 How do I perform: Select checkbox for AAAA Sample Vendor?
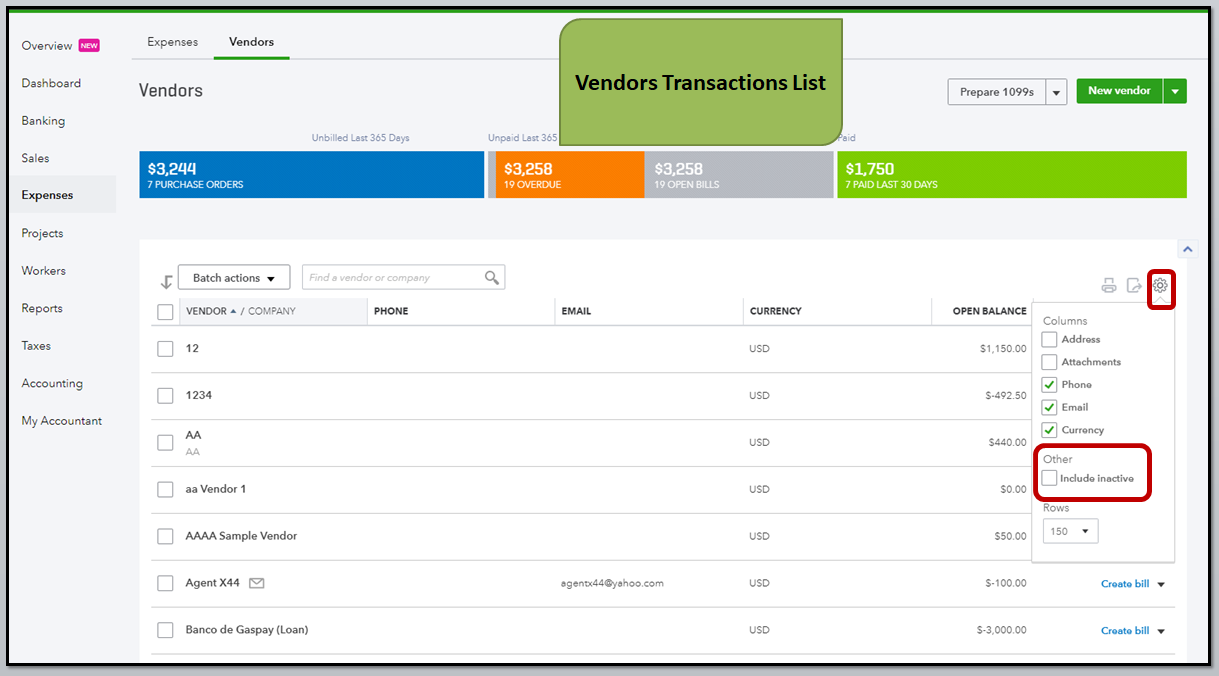pos(165,537)
